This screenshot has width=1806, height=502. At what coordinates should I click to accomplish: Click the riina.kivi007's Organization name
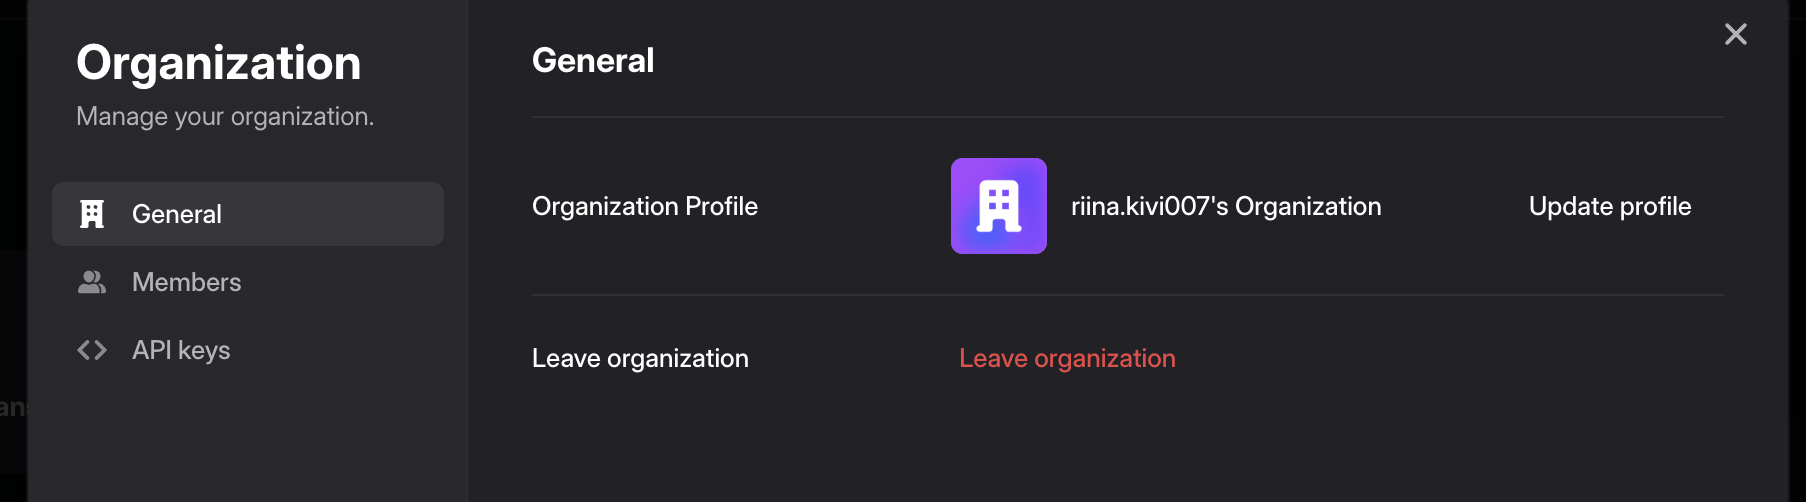(x=1226, y=206)
